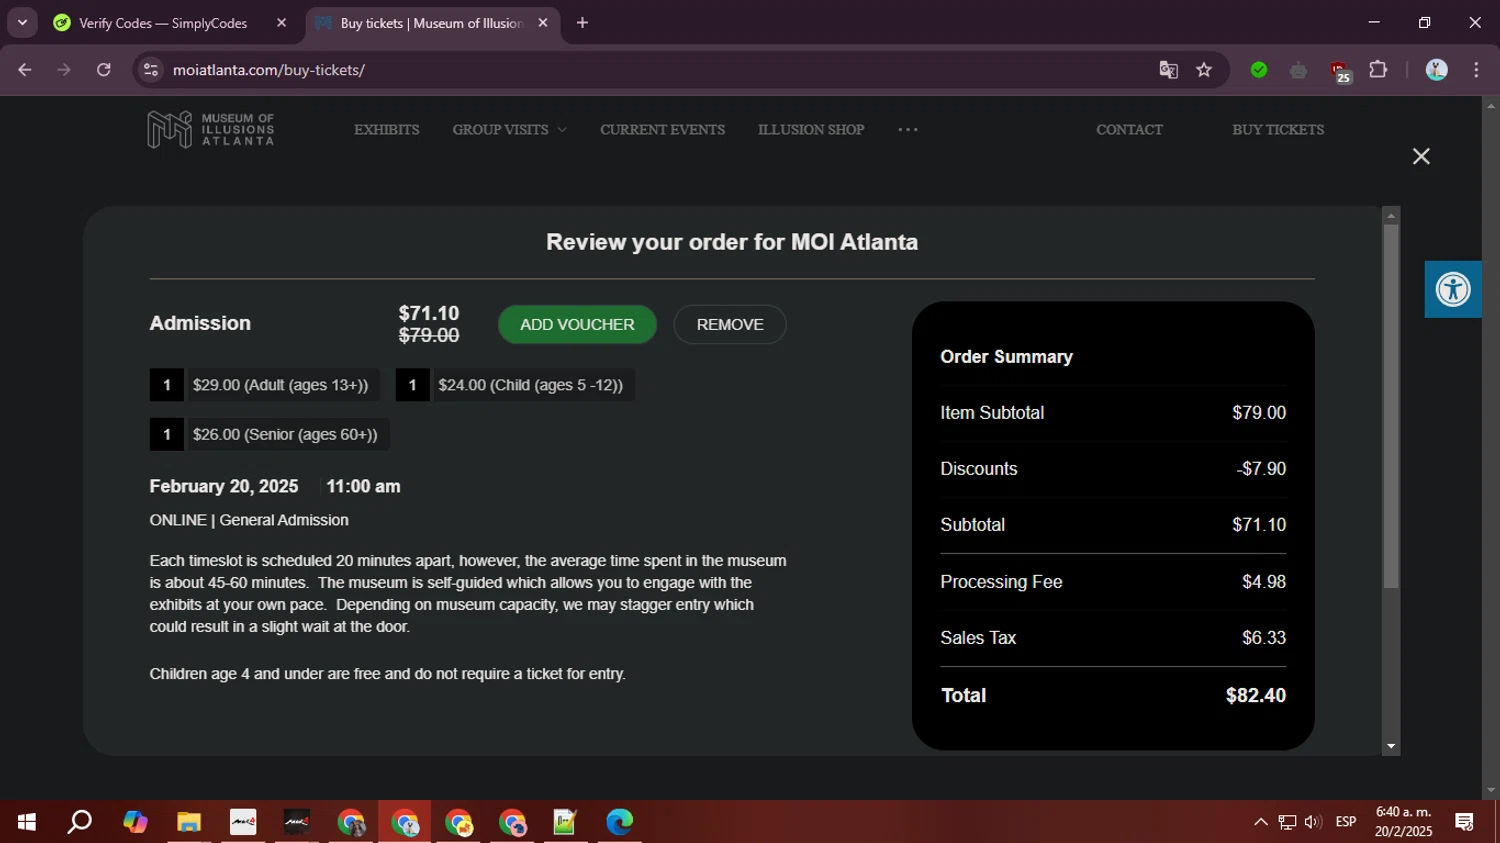Open the Copilot taskbar icon
The height and width of the screenshot is (843, 1500).
[135, 822]
